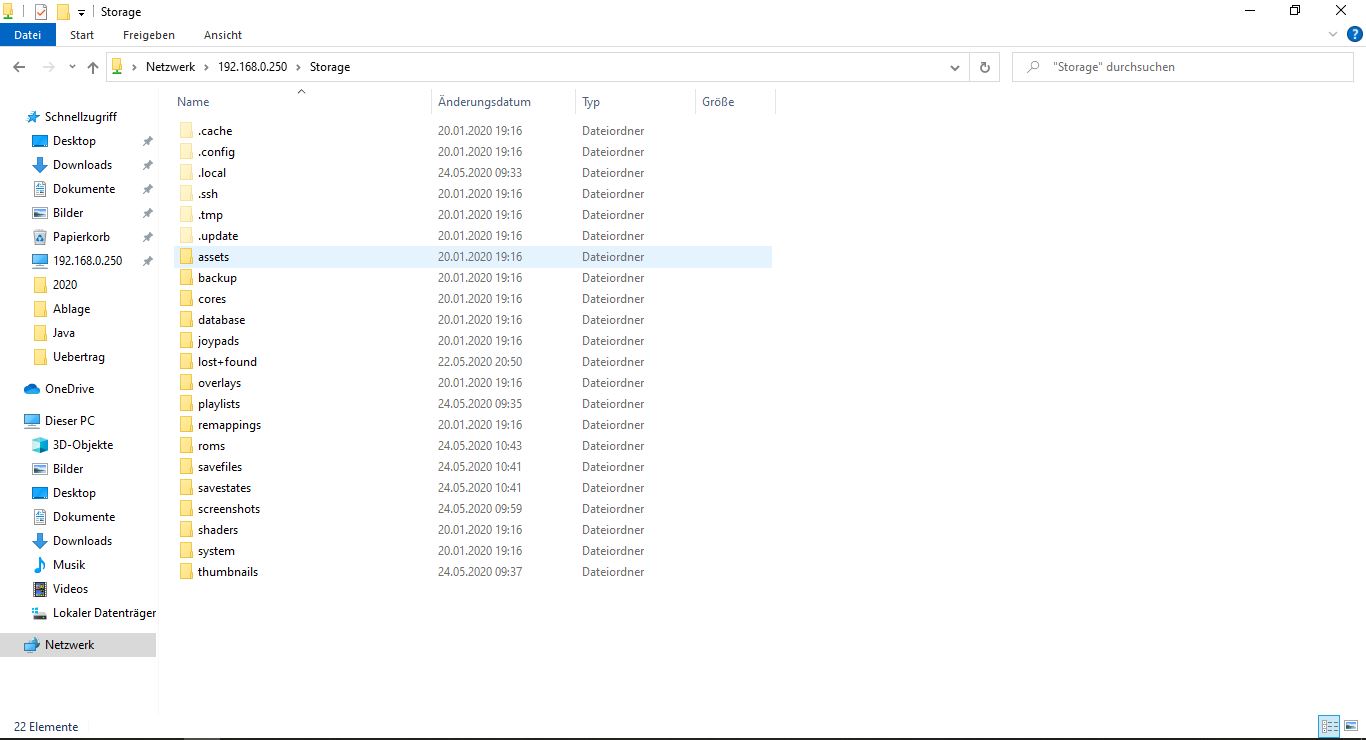This screenshot has height=740, width=1366.
Task: Switch to the Start ribbon tab
Action: point(82,35)
